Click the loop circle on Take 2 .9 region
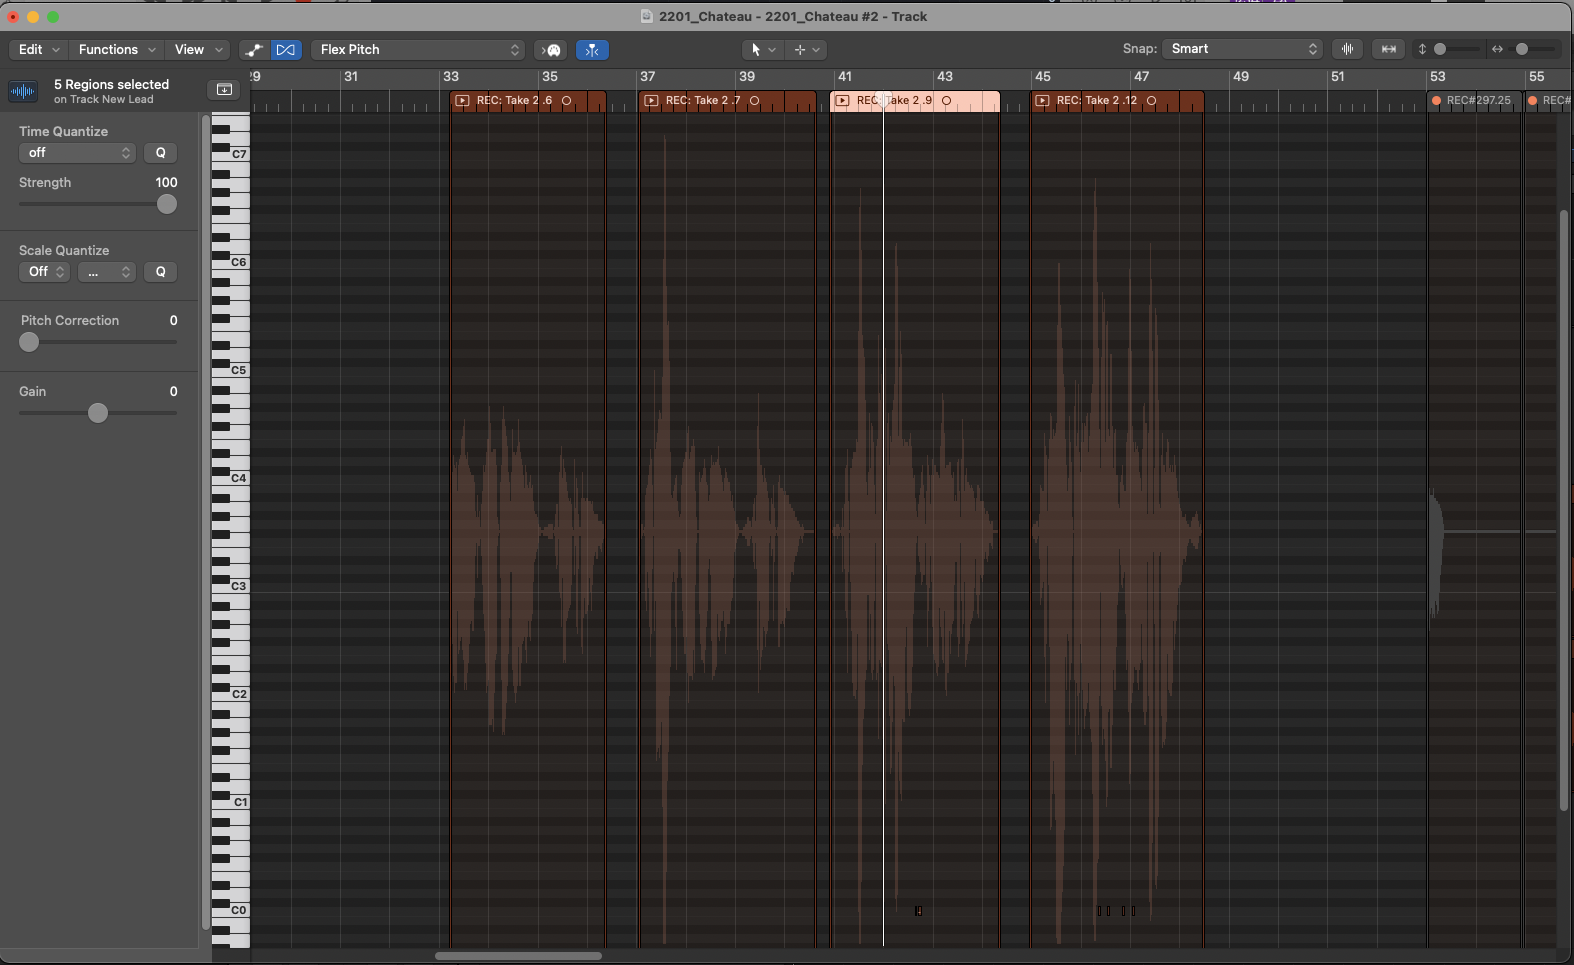Image resolution: width=1574 pixels, height=965 pixels. tap(947, 101)
